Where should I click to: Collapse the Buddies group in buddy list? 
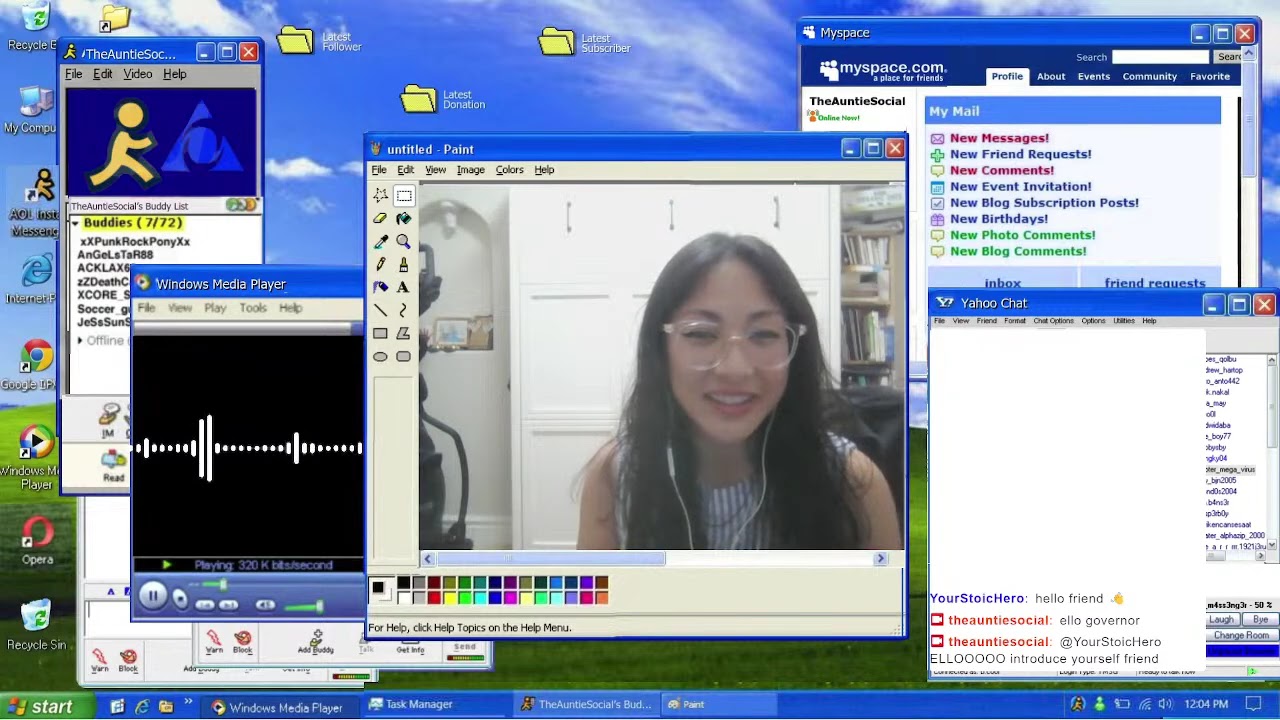(75, 223)
